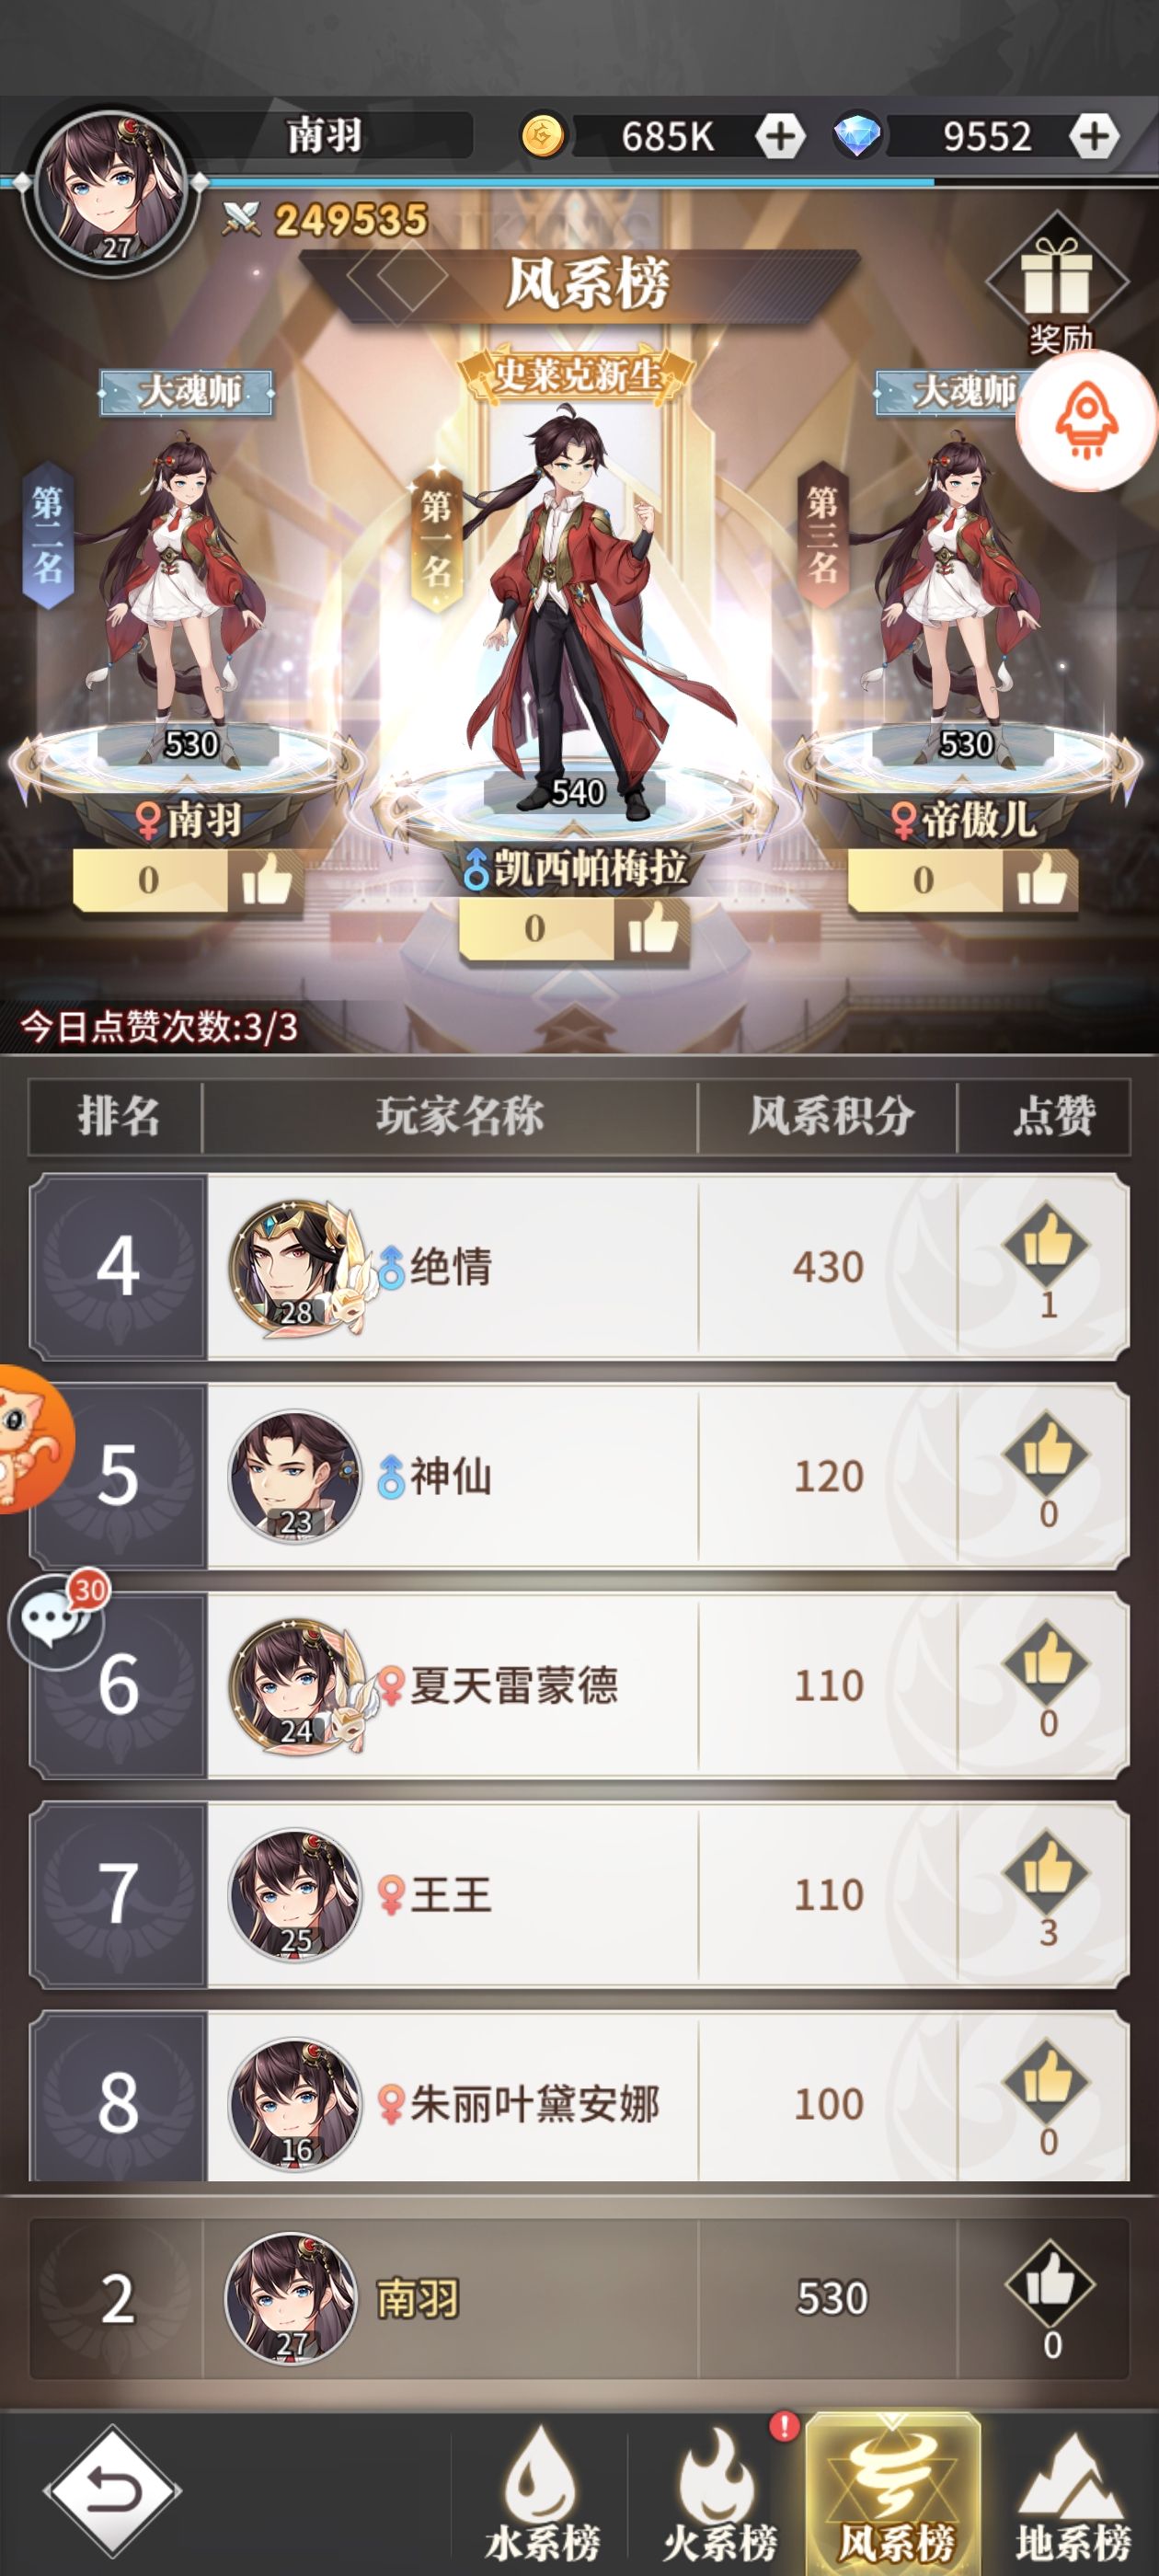This screenshot has width=1159, height=2576.
Task: Select the 风系榜 tab
Action: pyautogui.click(x=894, y=2494)
